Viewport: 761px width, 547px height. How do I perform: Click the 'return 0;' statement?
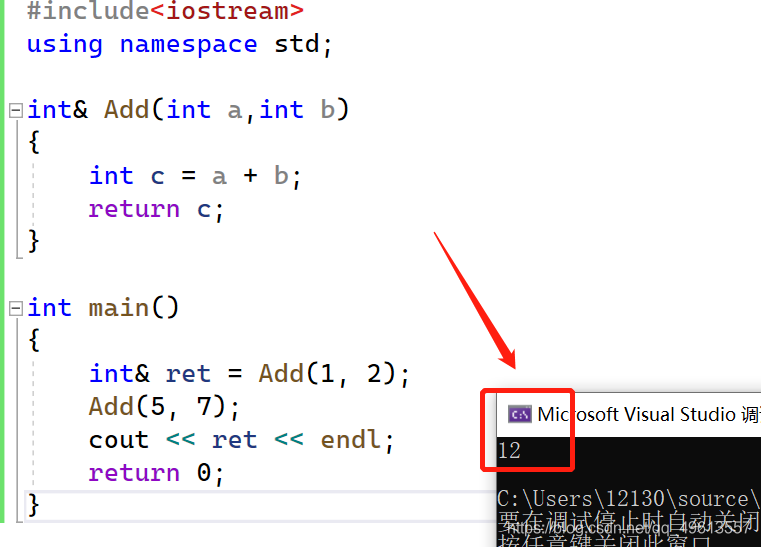coord(156,473)
